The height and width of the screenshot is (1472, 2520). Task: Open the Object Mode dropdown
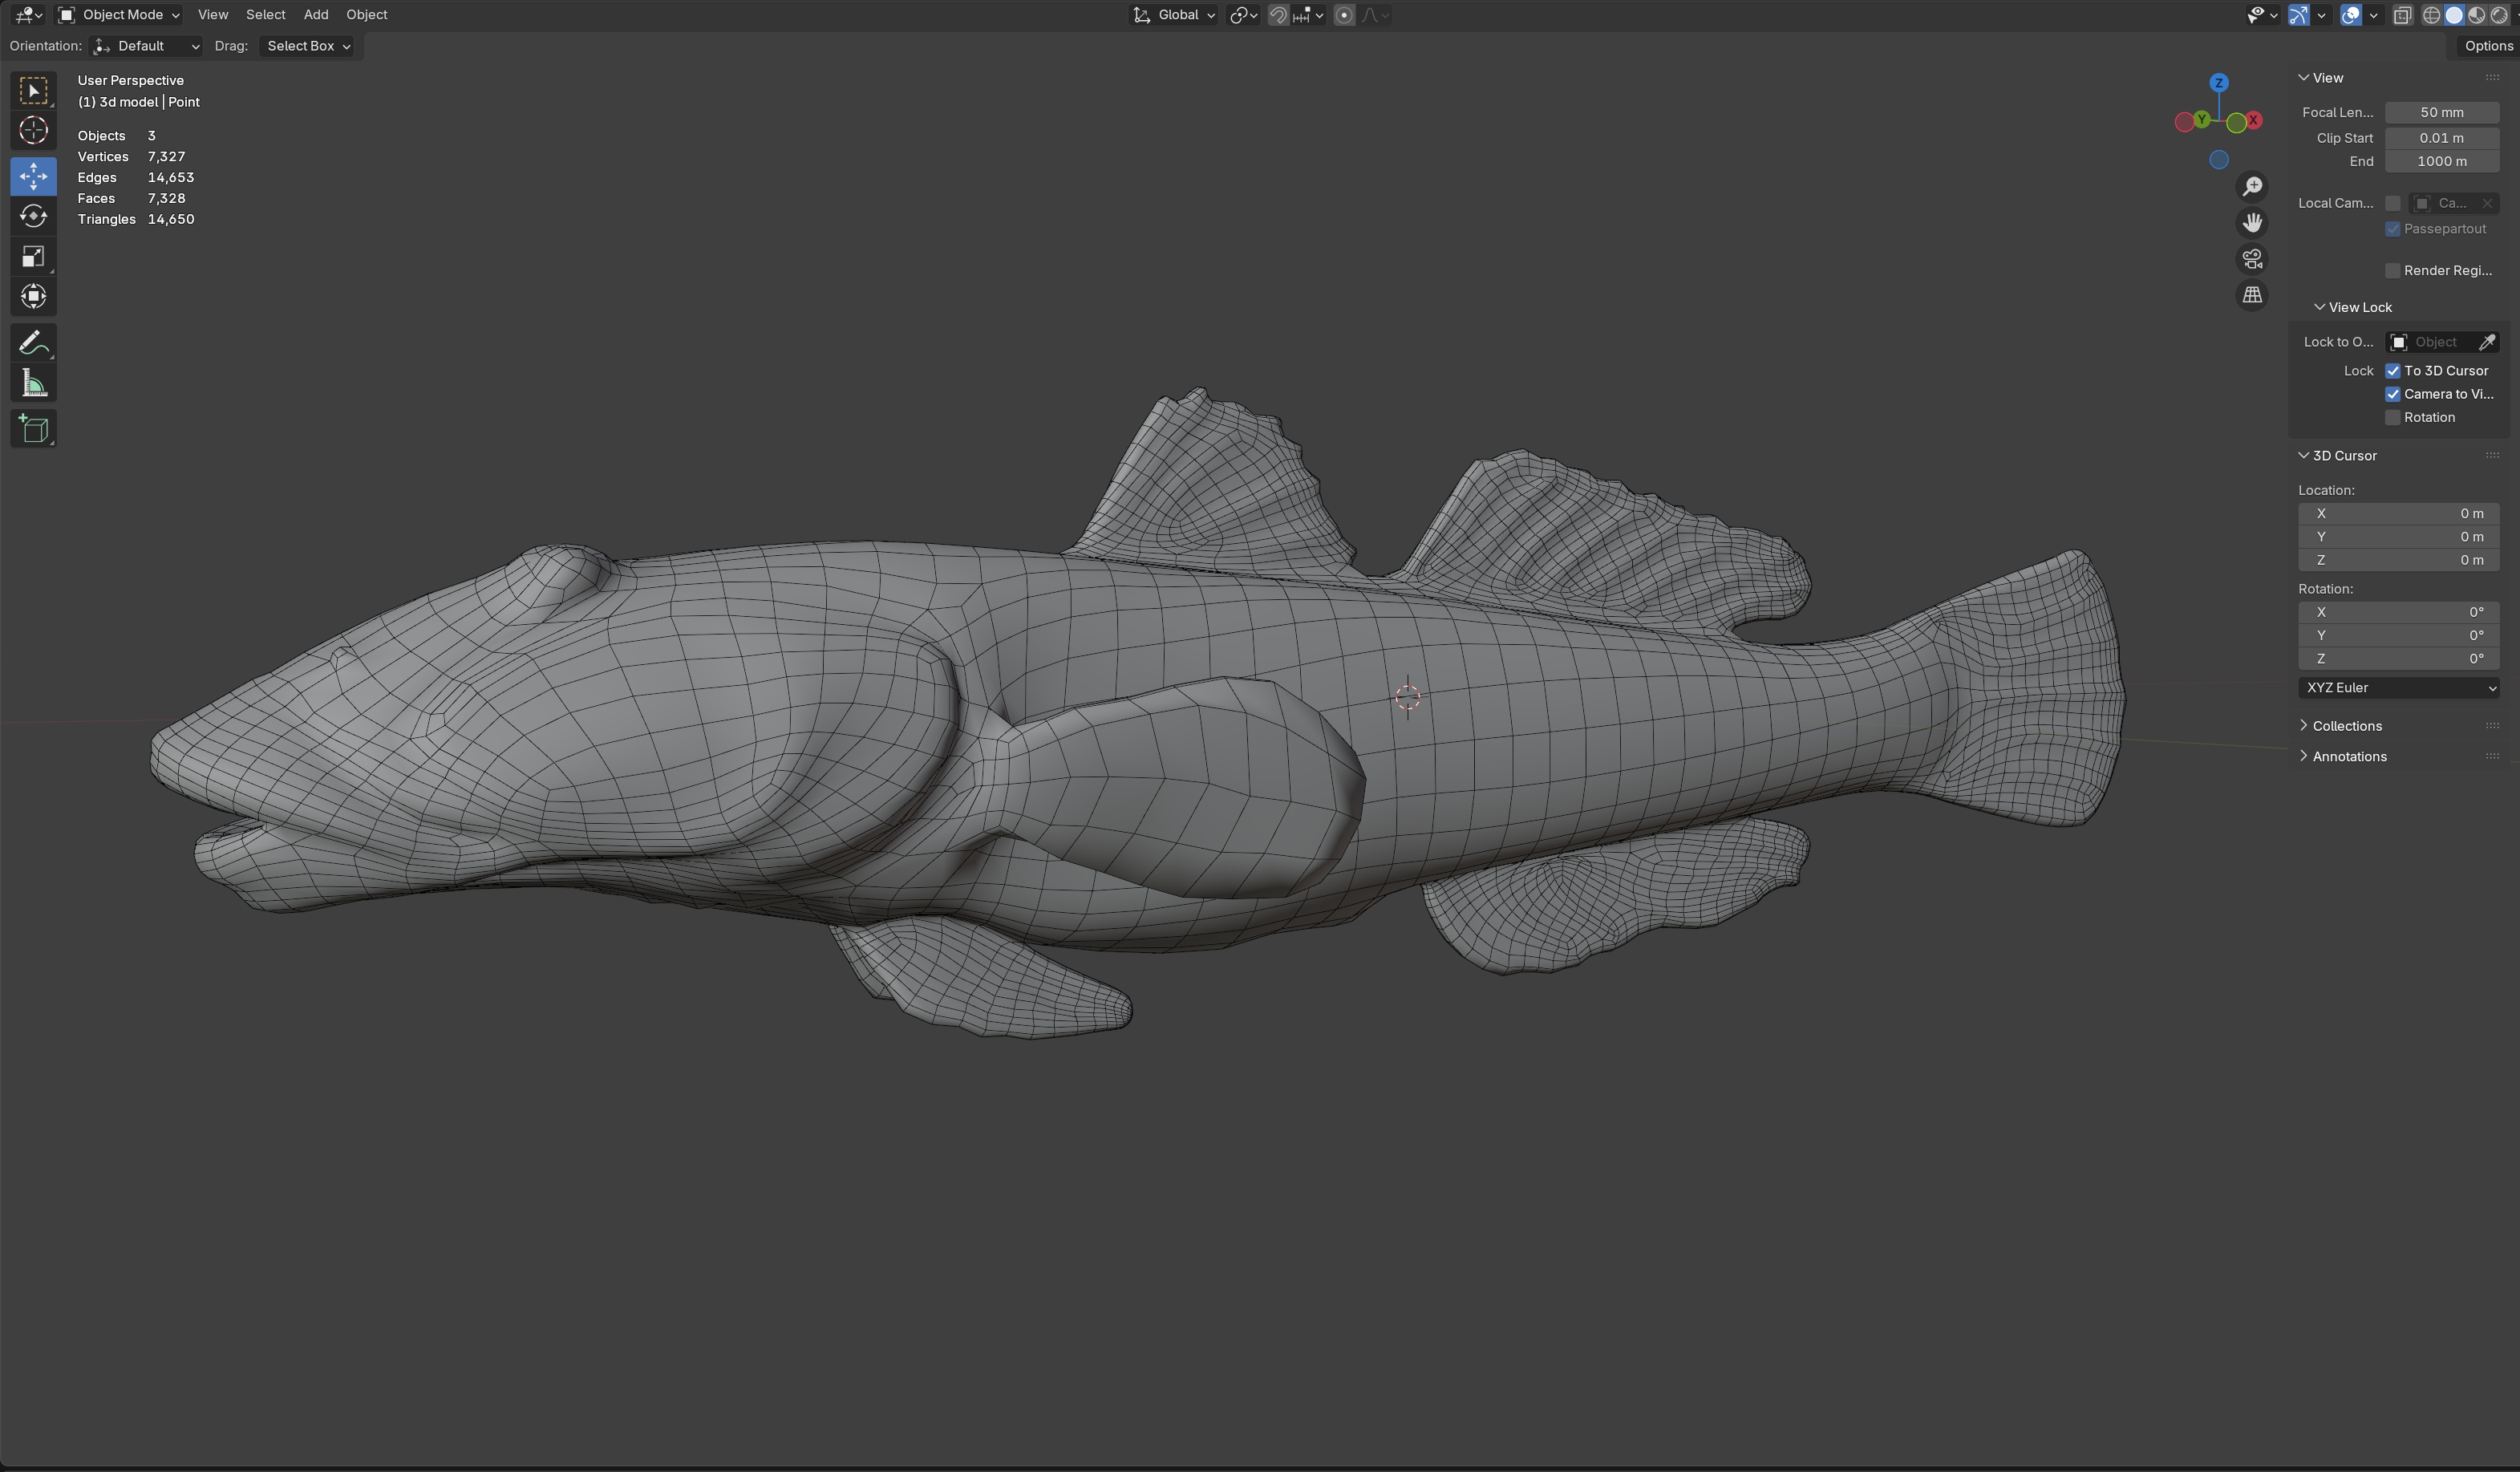[x=119, y=15]
